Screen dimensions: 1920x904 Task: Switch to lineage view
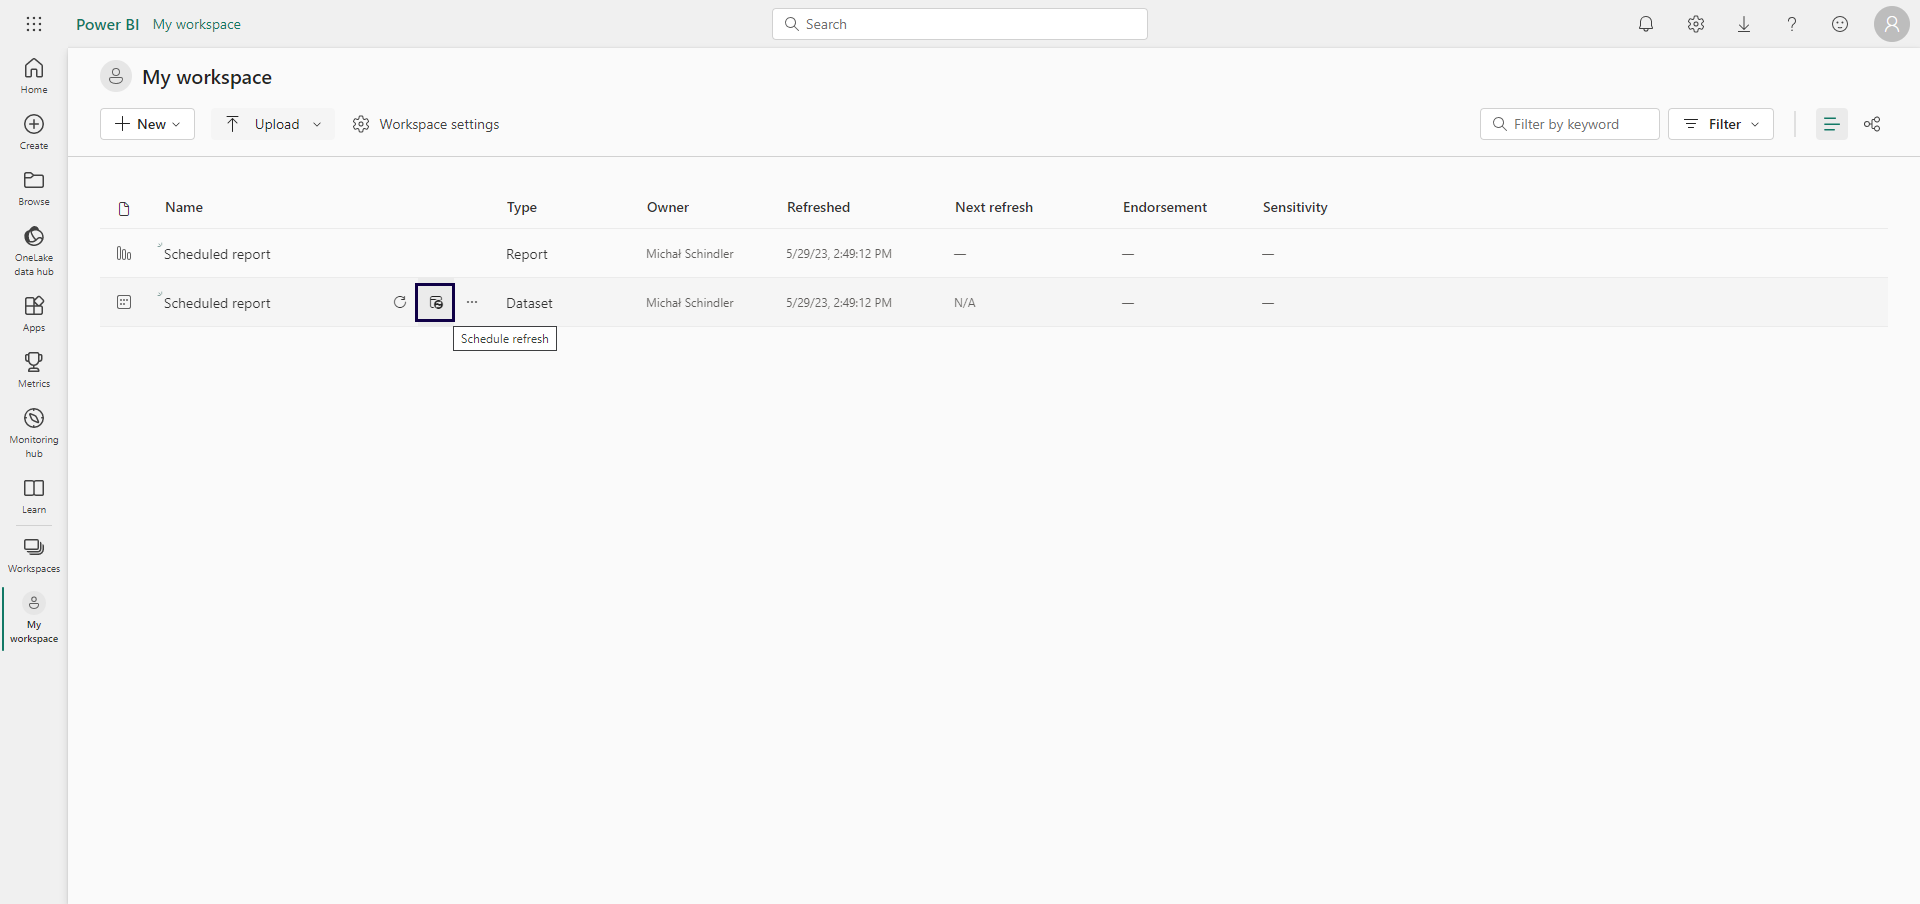tap(1872, 124)
